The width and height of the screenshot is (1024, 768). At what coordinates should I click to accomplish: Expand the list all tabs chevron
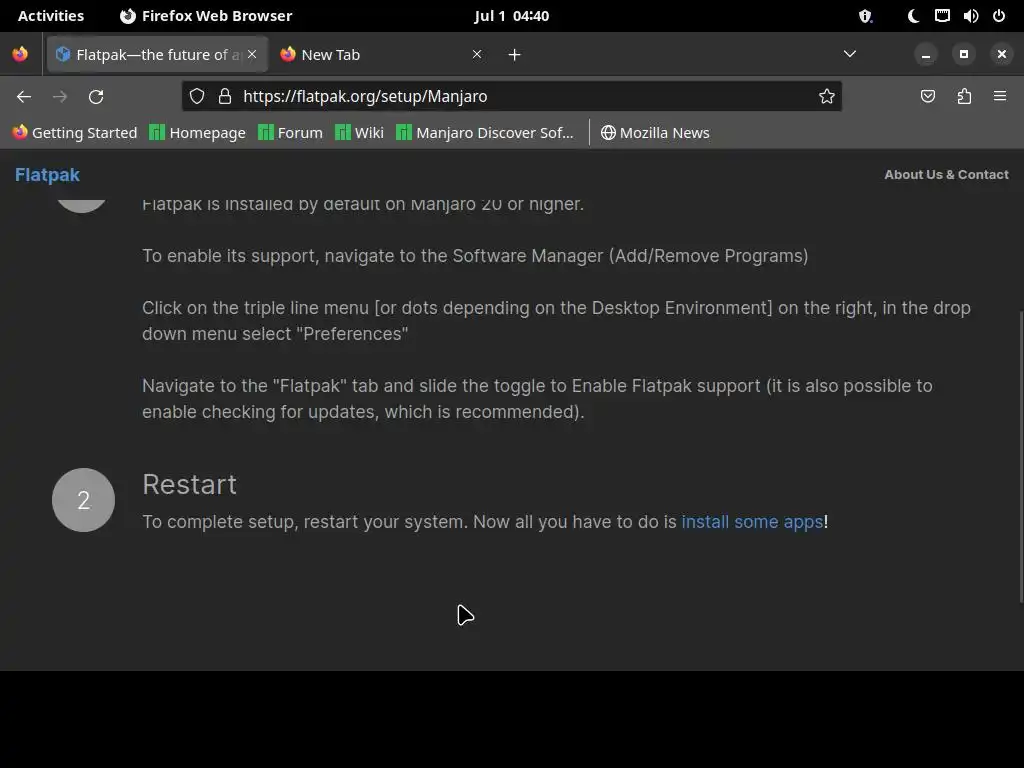850,54
